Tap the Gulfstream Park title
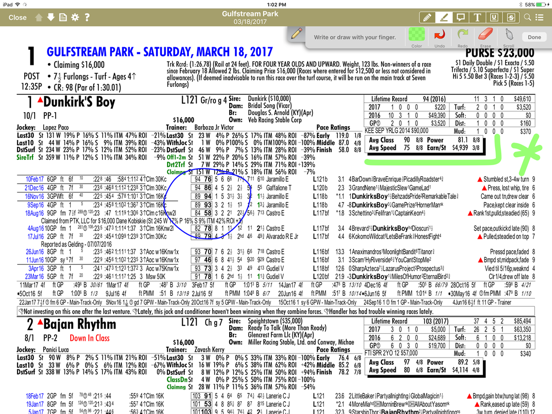This screenshot has width=552, height=414. (250, 14)
